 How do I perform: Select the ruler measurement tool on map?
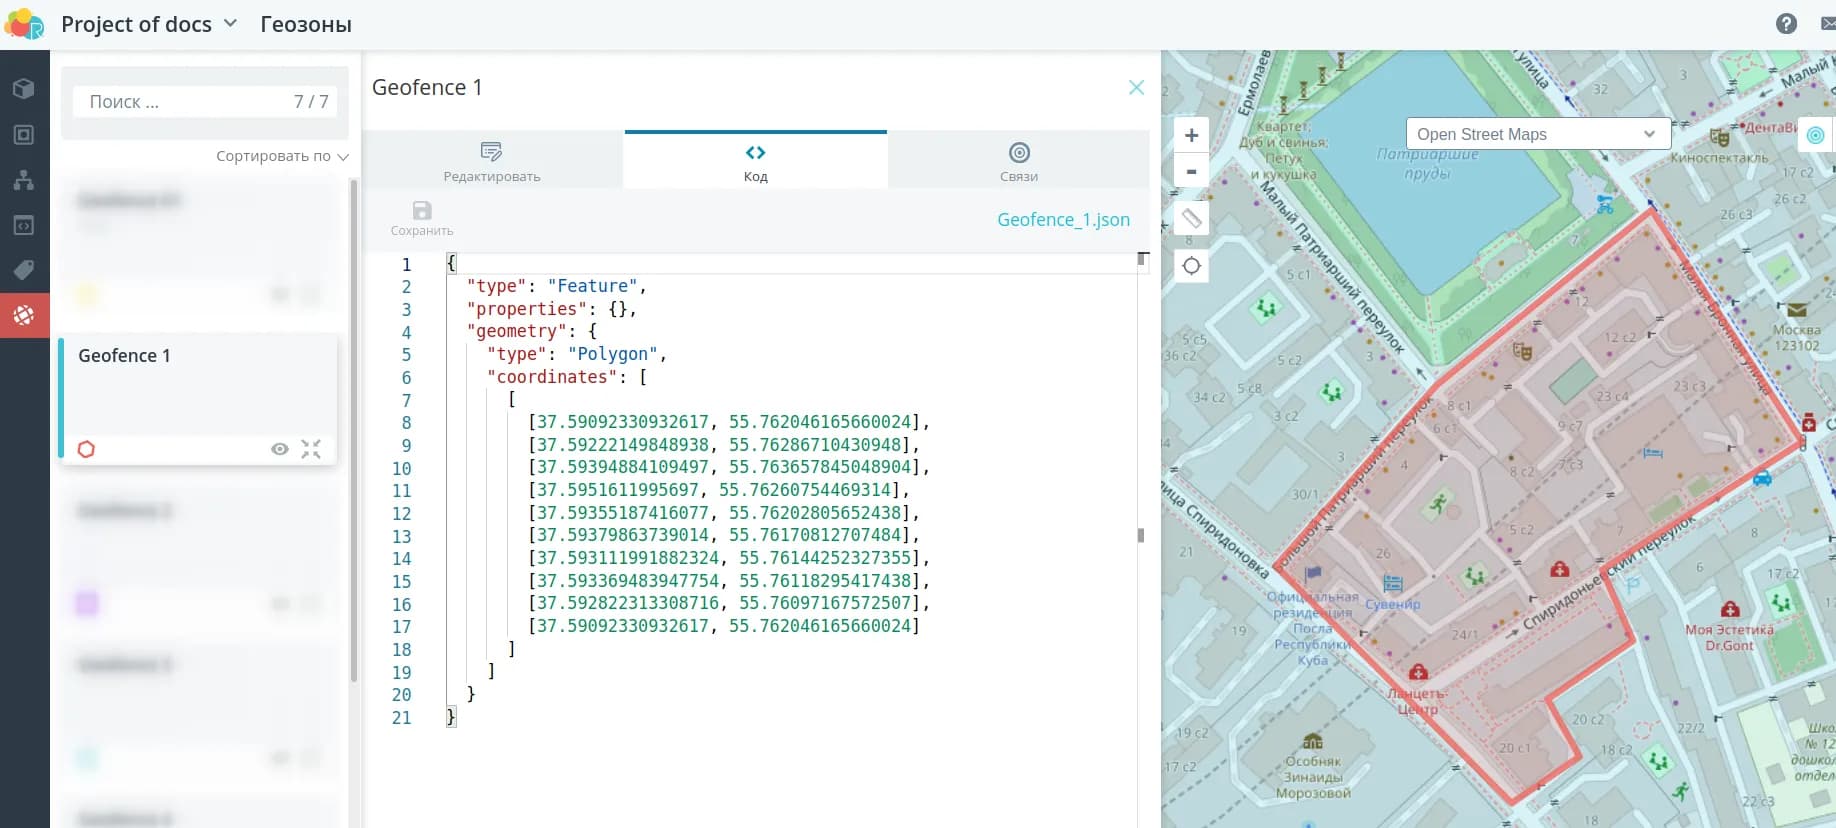[1191, 218]
